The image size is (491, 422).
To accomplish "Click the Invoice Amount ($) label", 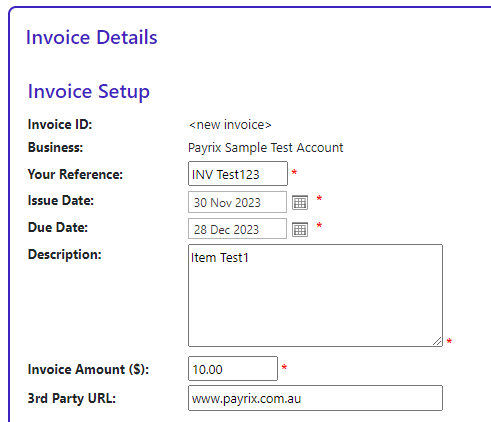I will 88,369.
